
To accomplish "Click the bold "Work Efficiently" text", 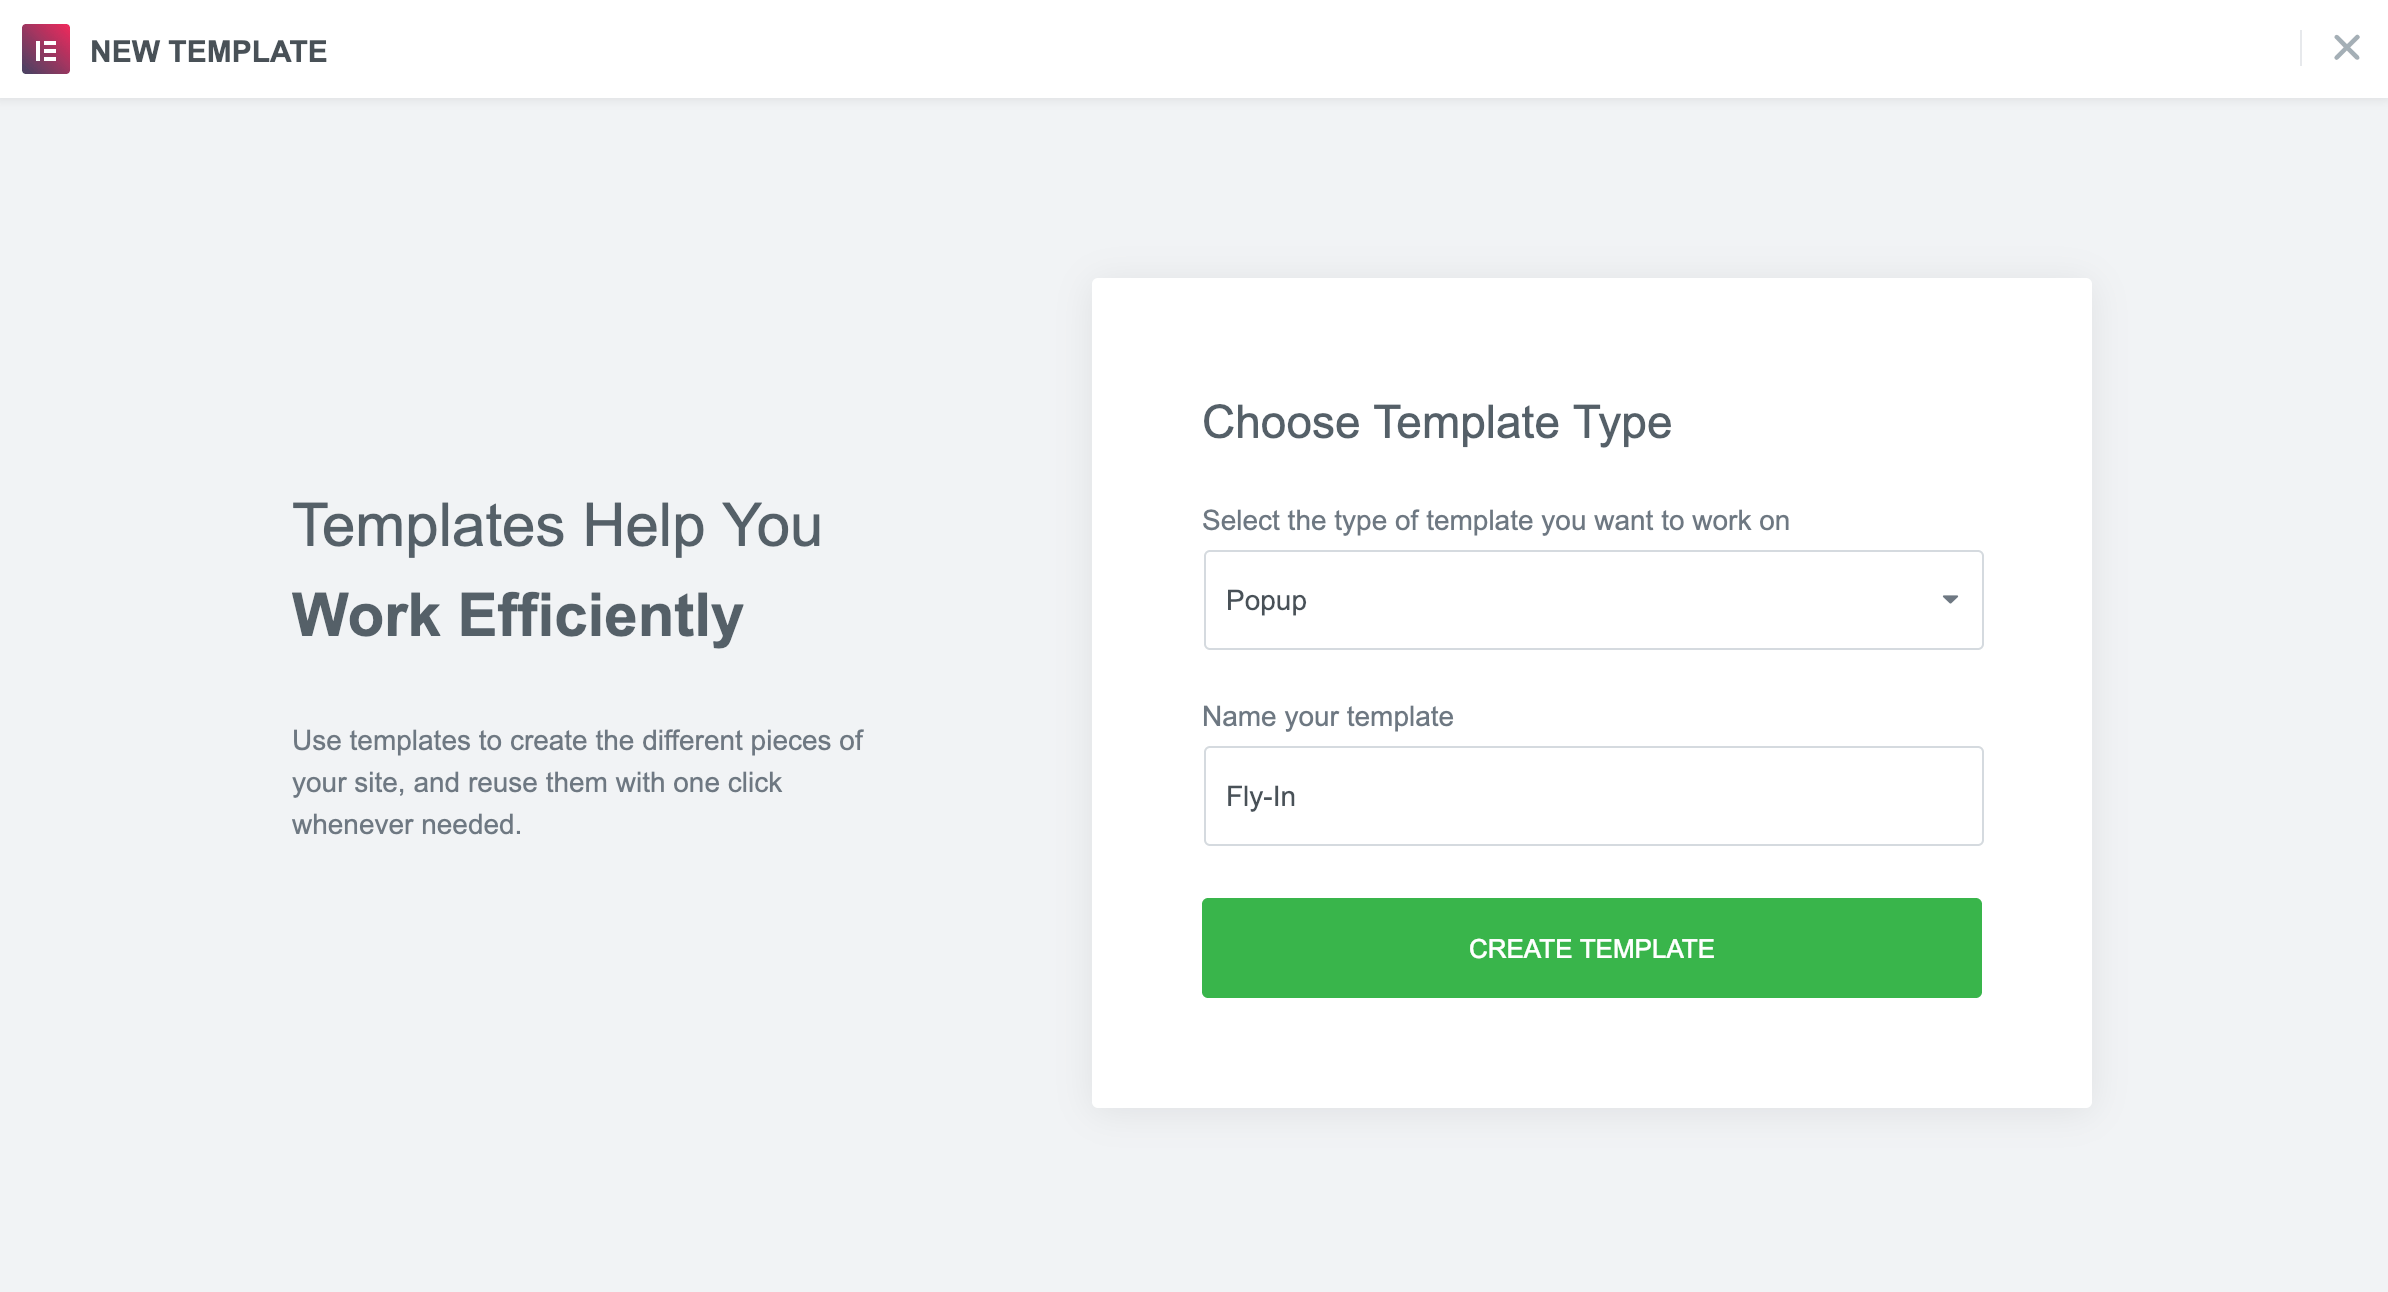I will coord(517,614).
